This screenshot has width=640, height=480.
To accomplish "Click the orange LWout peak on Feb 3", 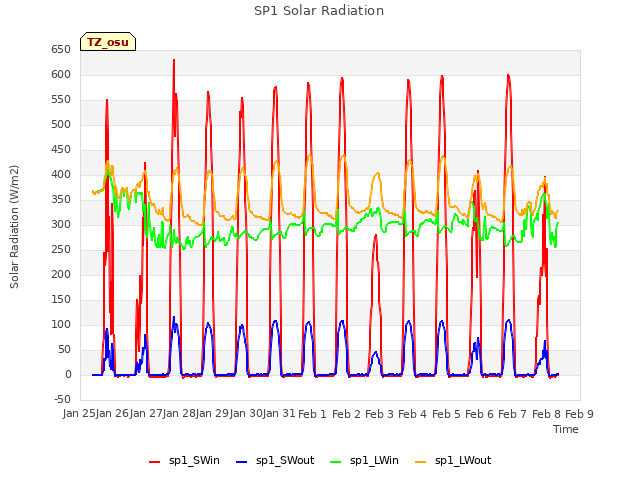I will (378, 173).
